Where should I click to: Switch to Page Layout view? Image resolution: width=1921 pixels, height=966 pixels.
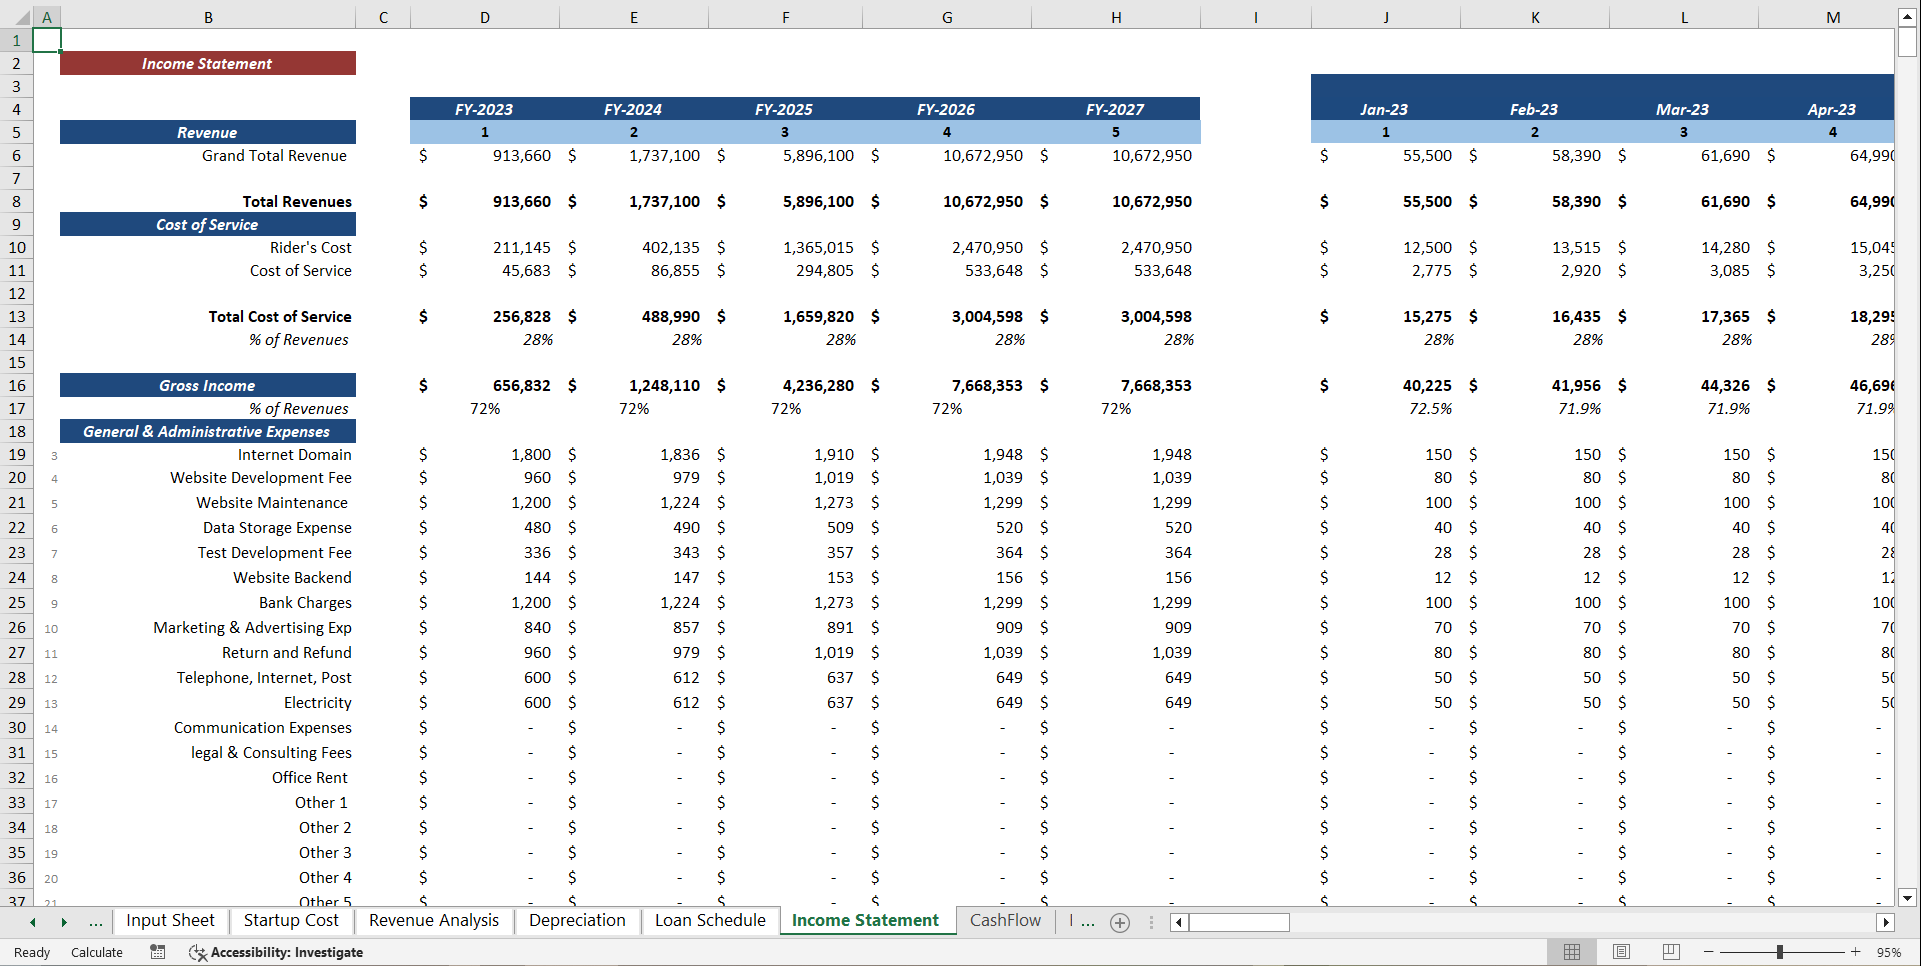tap(1621, 952)
